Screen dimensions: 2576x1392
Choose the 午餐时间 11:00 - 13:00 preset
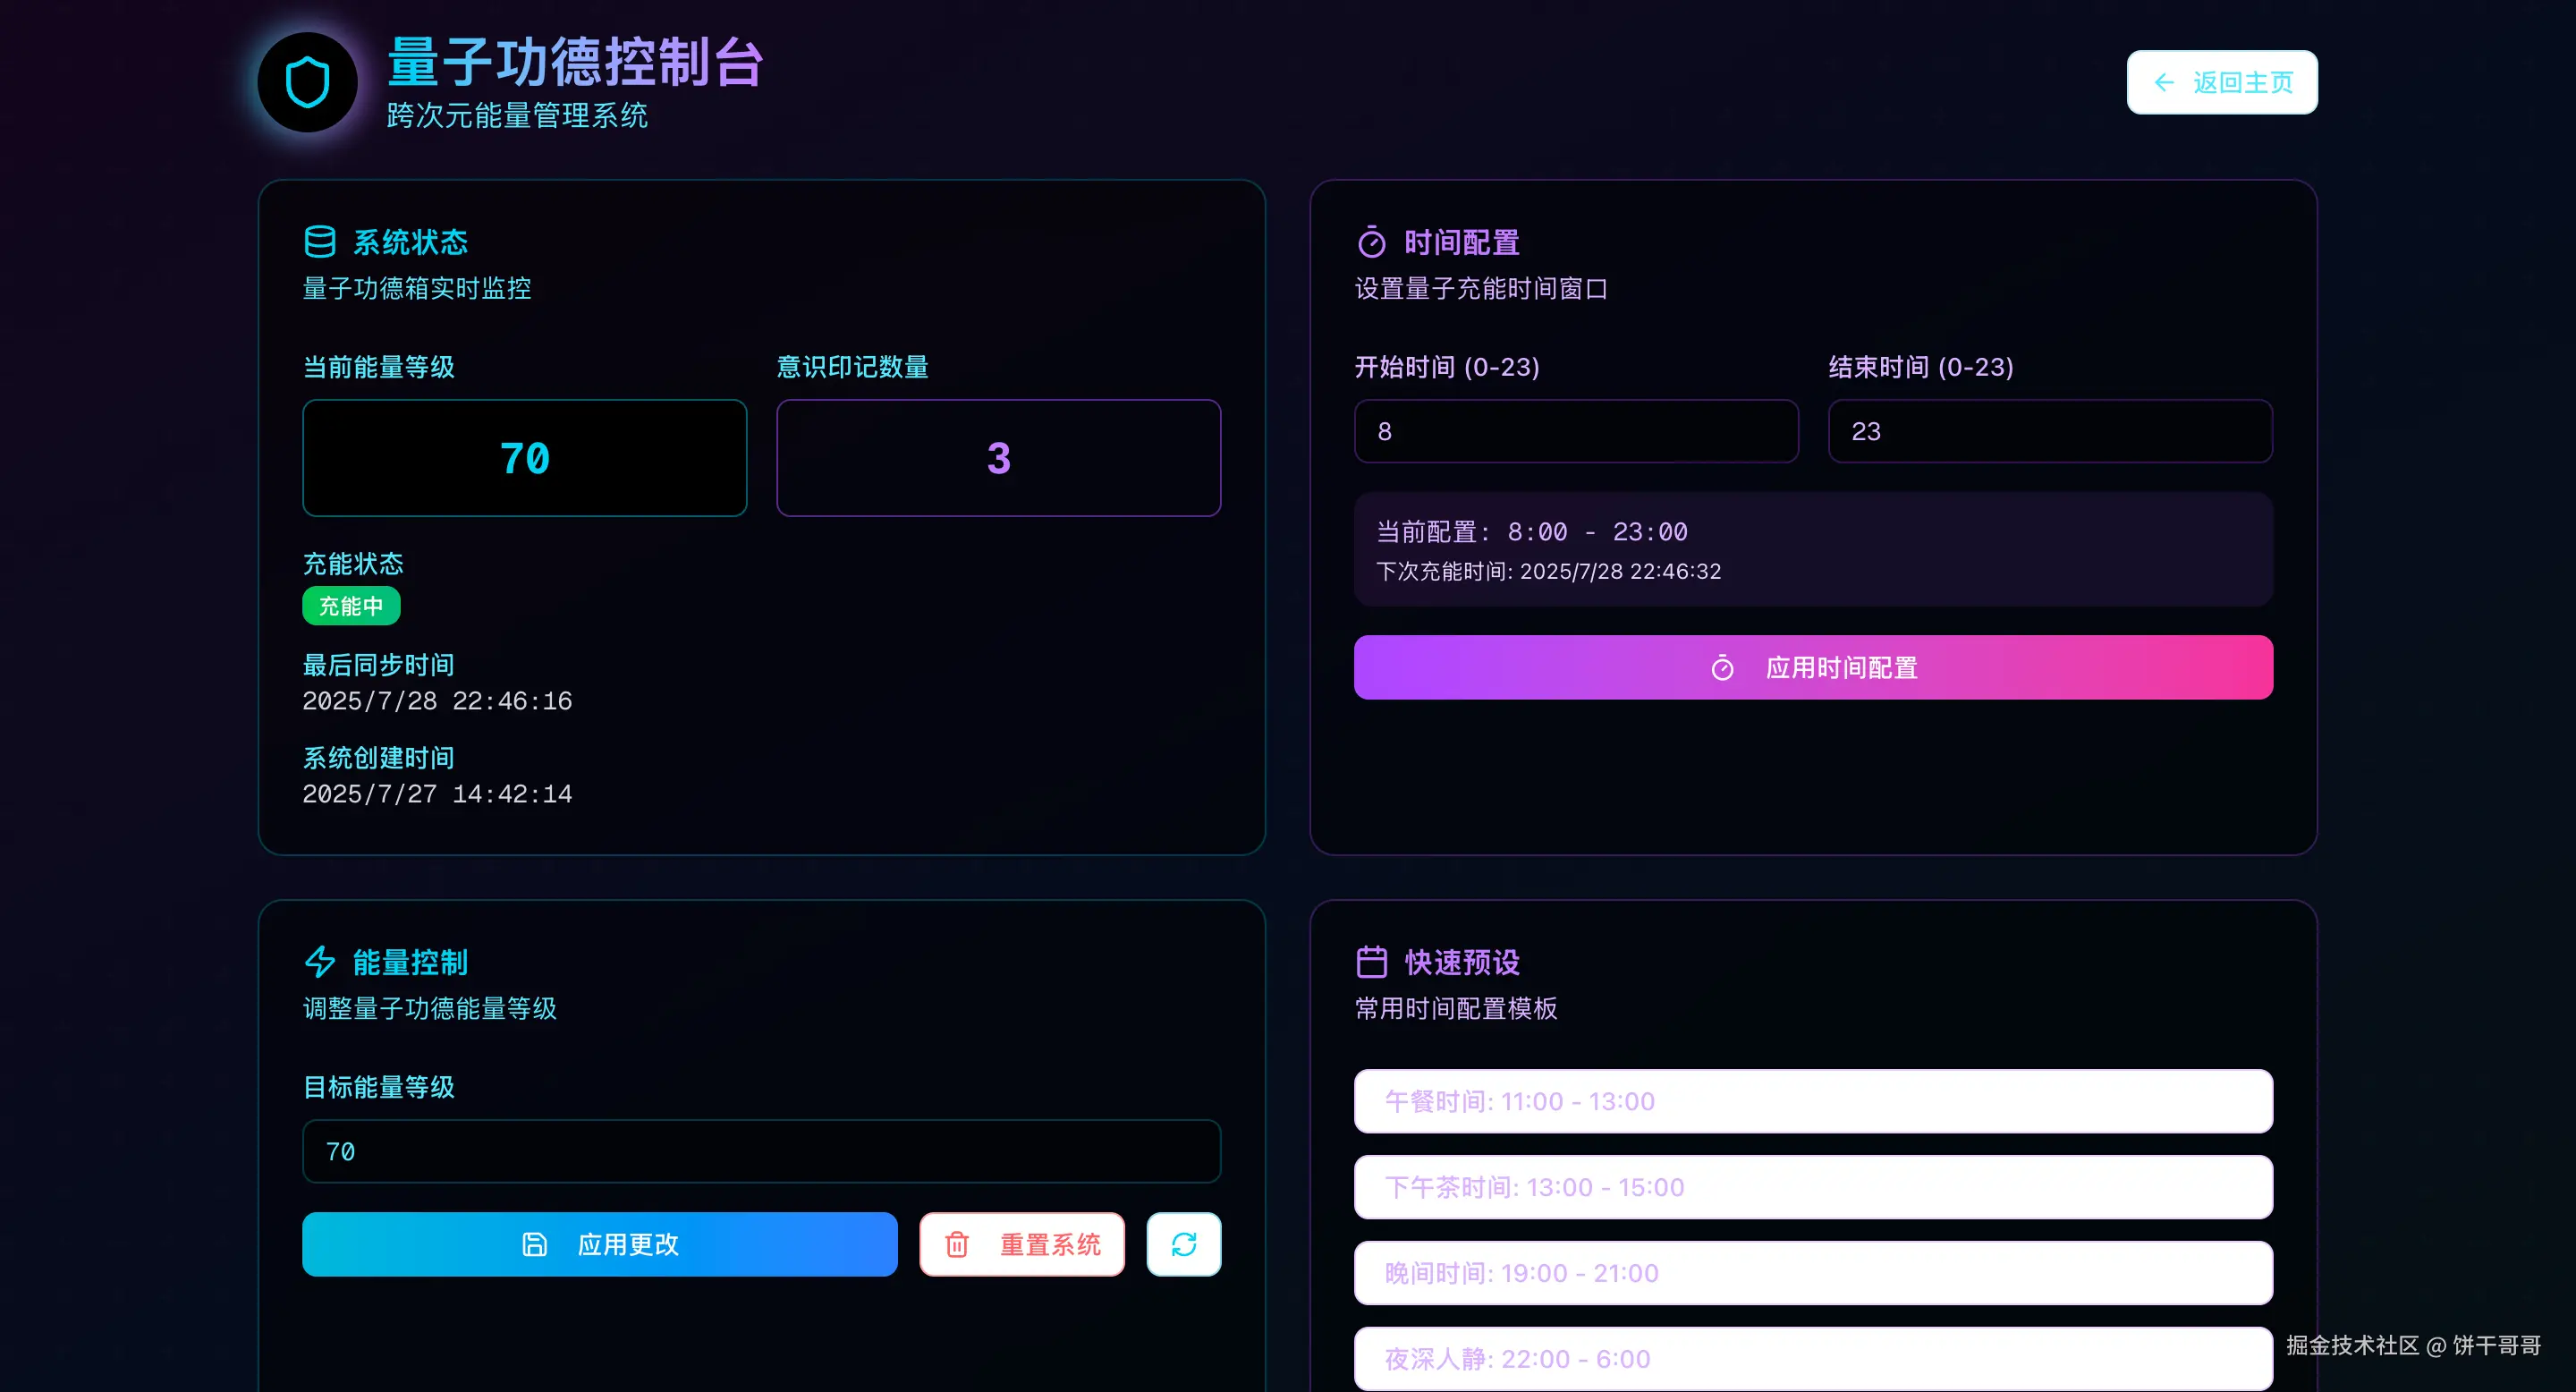1812,1101
